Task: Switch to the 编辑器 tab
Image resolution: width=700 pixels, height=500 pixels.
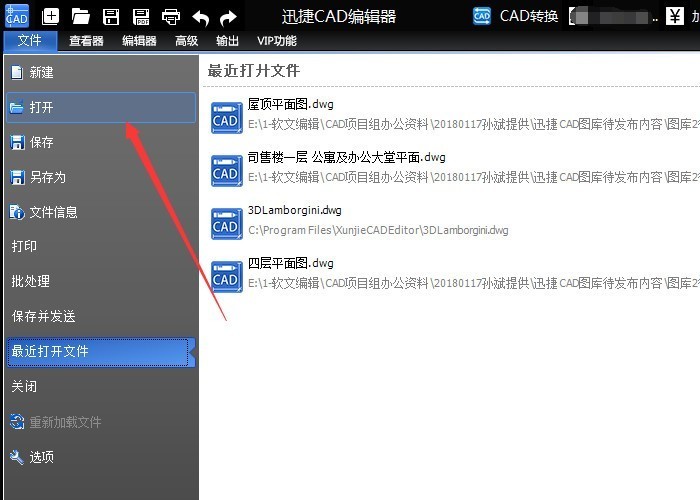Action: tap(139, 41)
